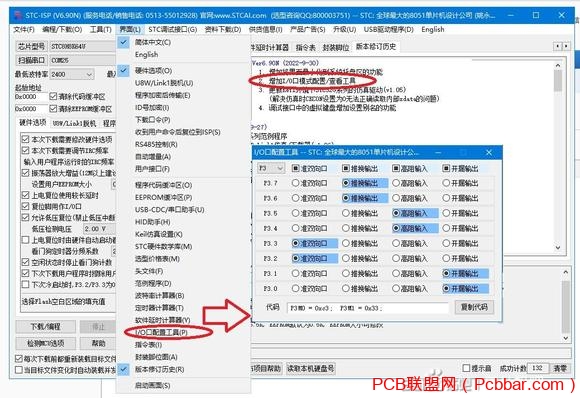
Task: Click the 帮助 button
Action: coord(98,344)
